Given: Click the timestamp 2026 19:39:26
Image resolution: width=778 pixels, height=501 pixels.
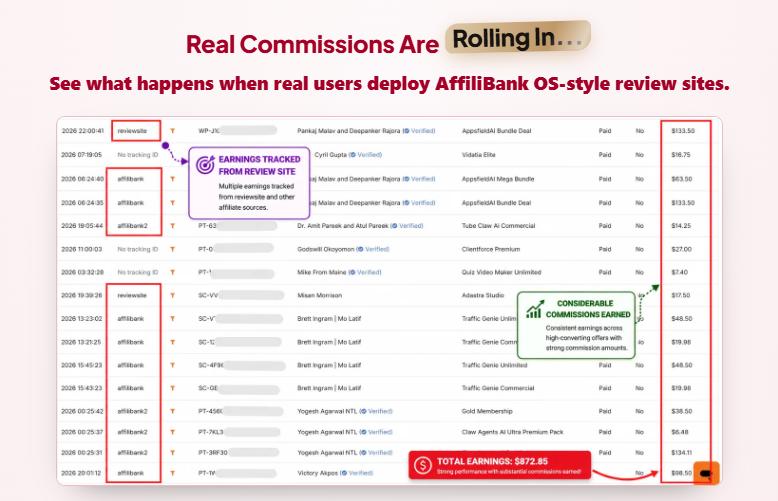Looking at the screenshot, I should [x=81, y=296].
